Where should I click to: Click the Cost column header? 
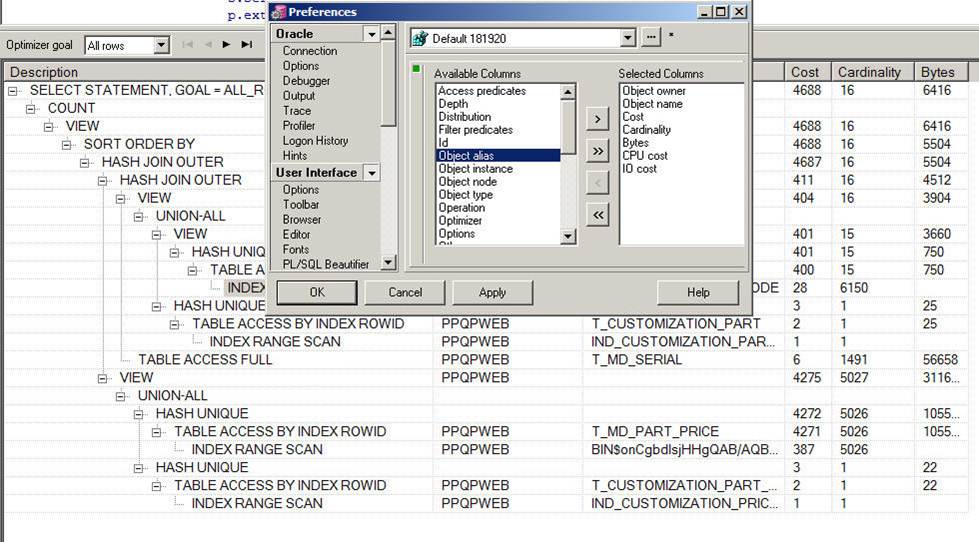807,72
